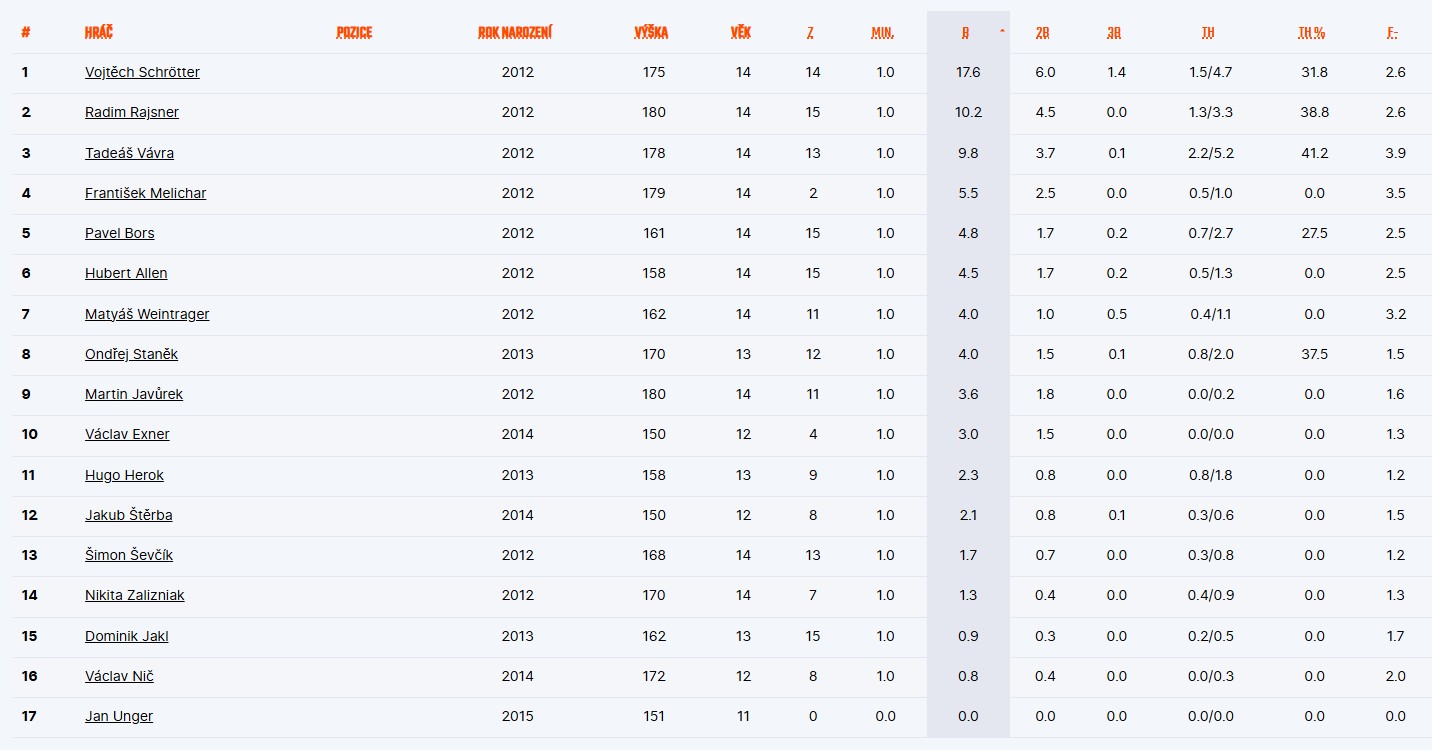Sort by ROK NAROZENÍ column header
The width and height of the screenshot is (1432, 750).
tap(515, 33)
